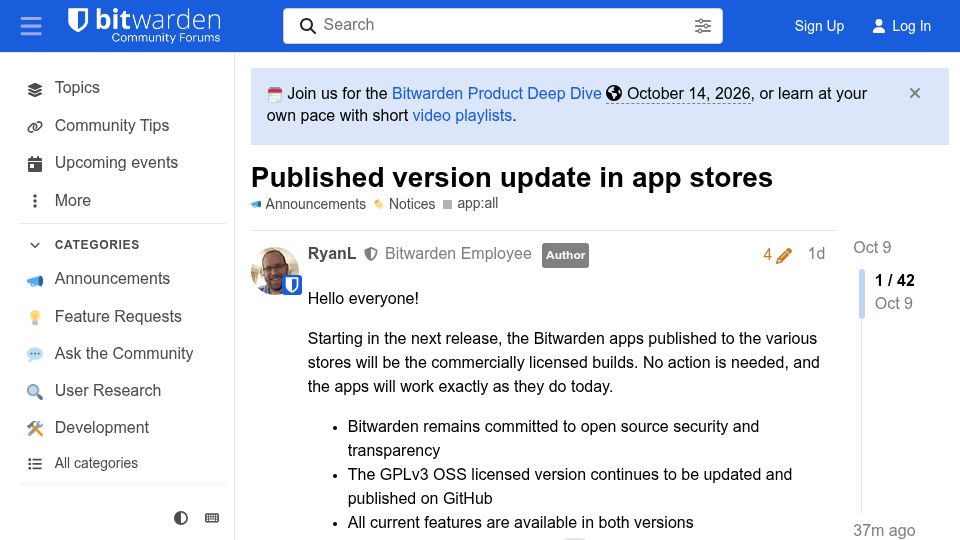The image size is (960, 540).
Task: Open keyboard shortcuts via the keyboard icon
Action: [212, 518]
